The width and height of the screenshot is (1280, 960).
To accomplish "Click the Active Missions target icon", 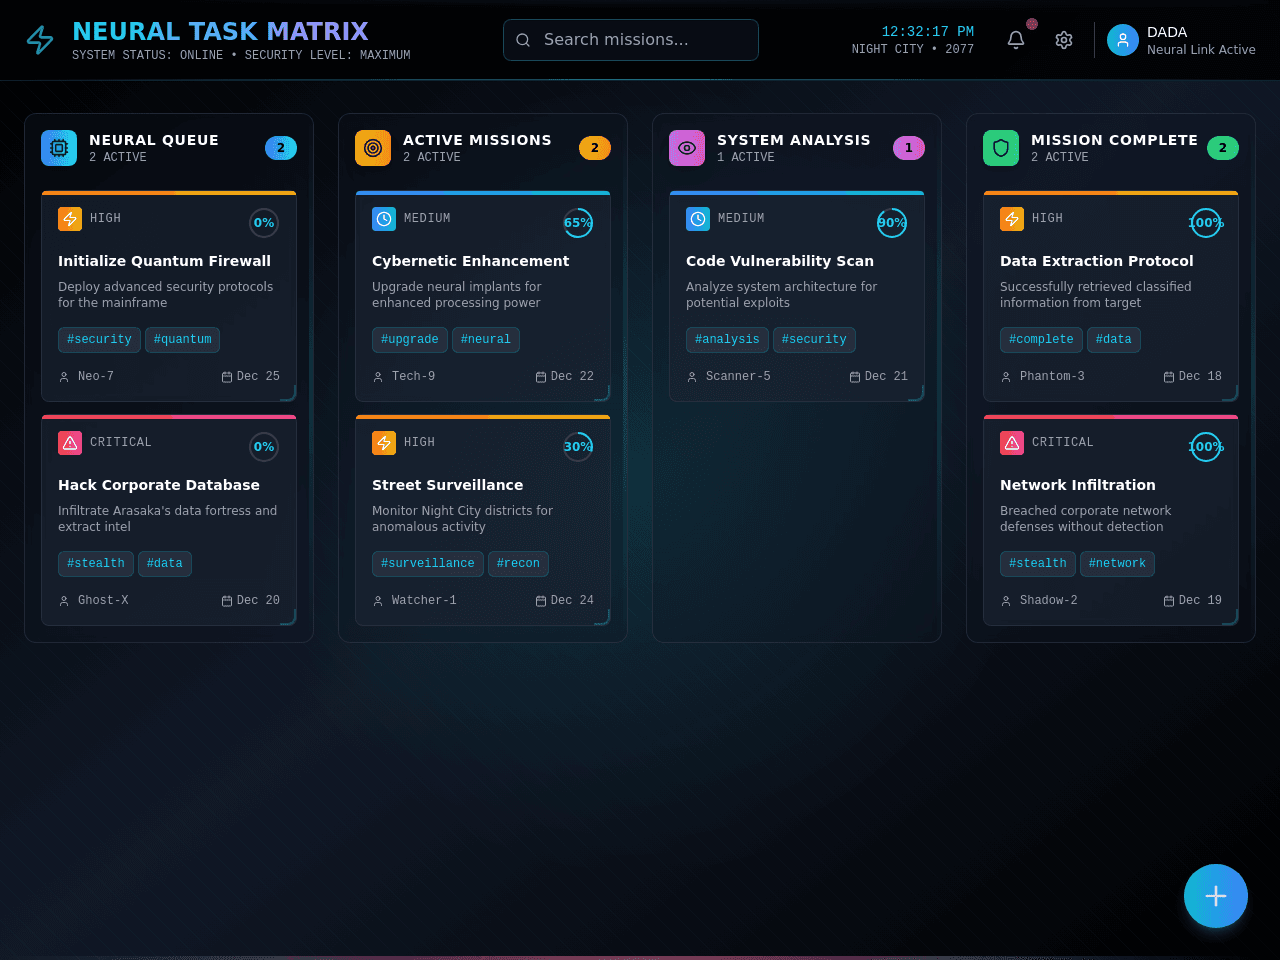I will 373,148.
